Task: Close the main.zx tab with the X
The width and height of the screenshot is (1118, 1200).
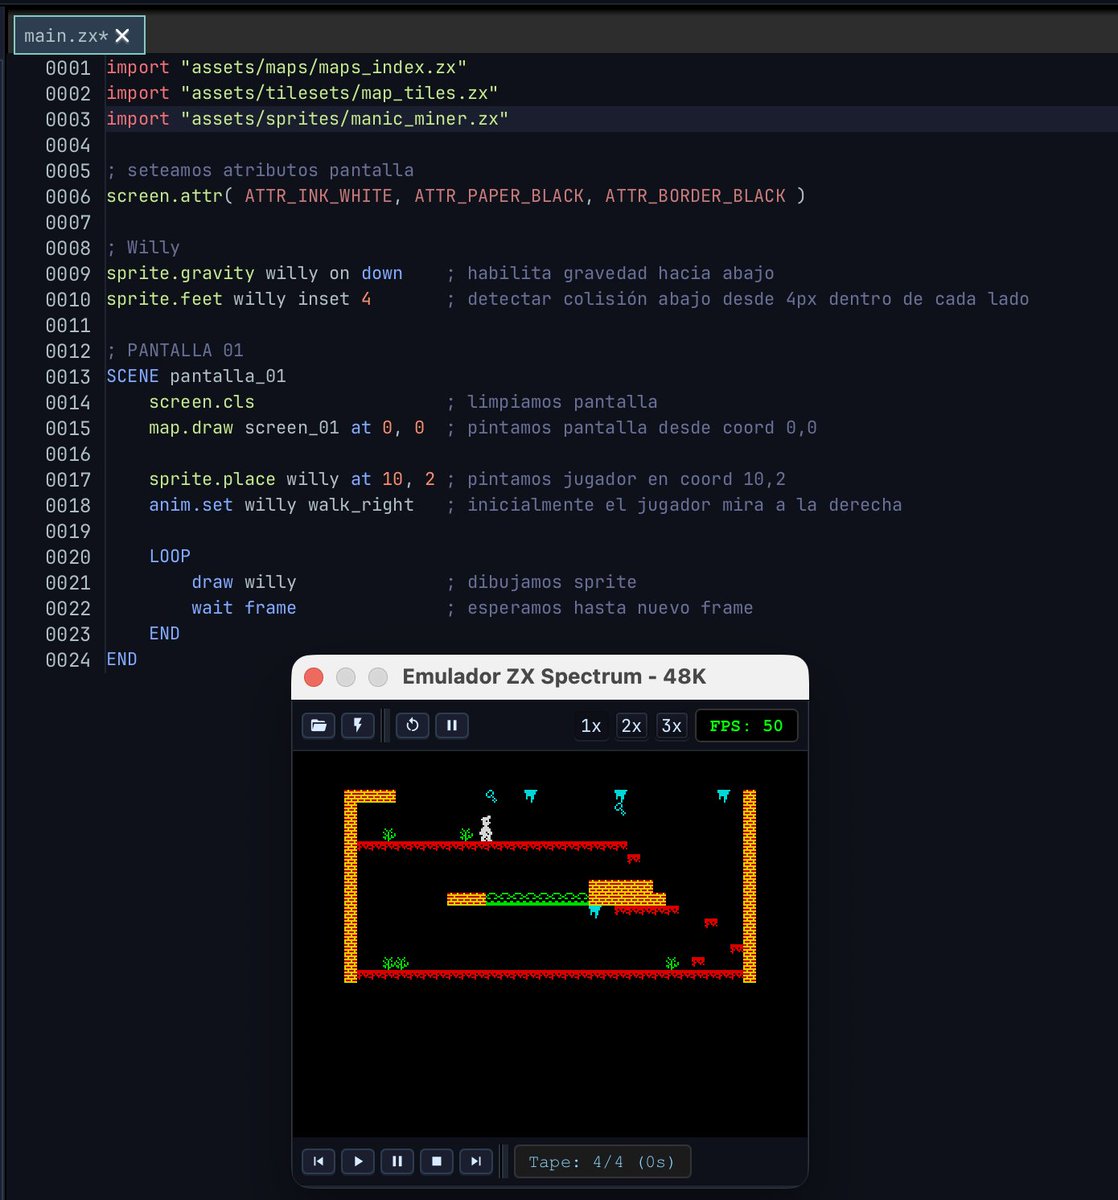Action: click(122, 36)
